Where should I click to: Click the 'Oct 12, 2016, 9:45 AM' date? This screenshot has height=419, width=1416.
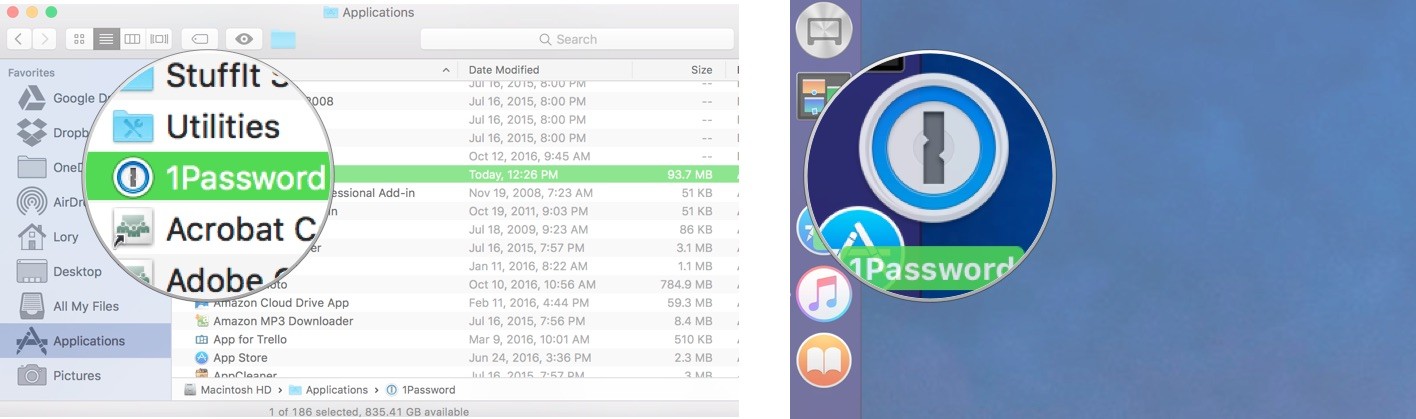(529, 156)
